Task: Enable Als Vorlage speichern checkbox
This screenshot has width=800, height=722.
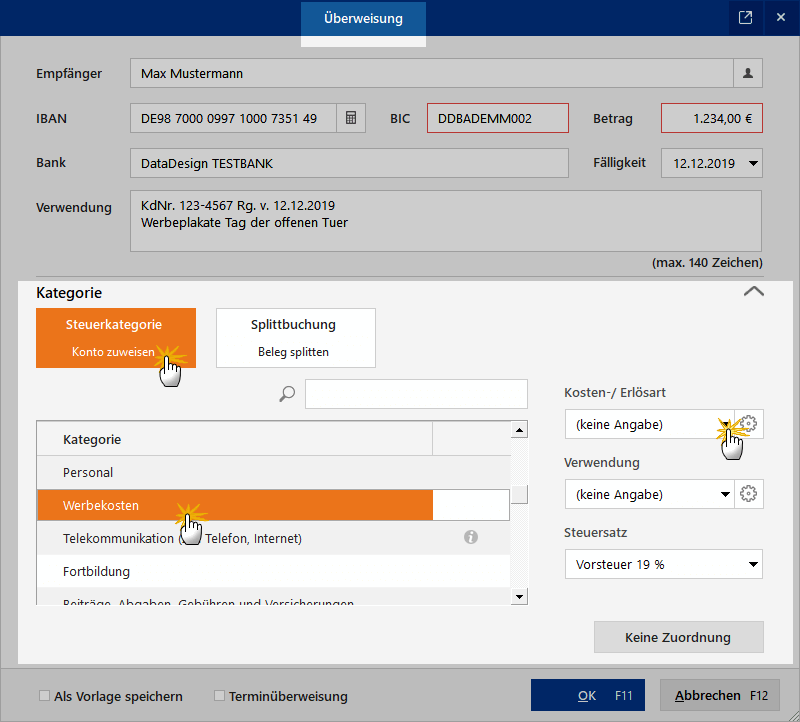Action: pos(44,695)
